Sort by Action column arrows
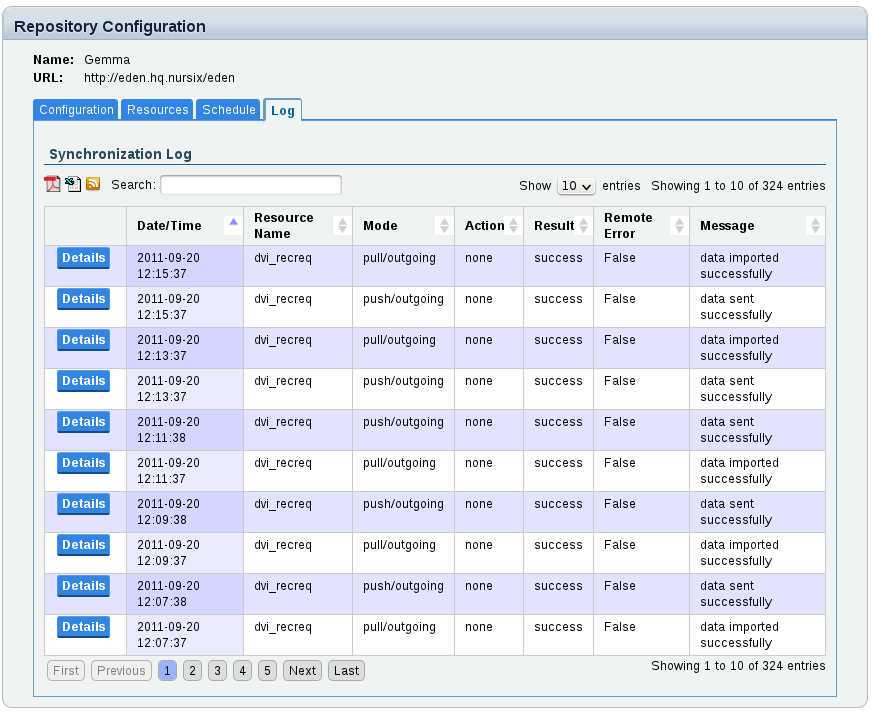 click(x=513, y=226)
